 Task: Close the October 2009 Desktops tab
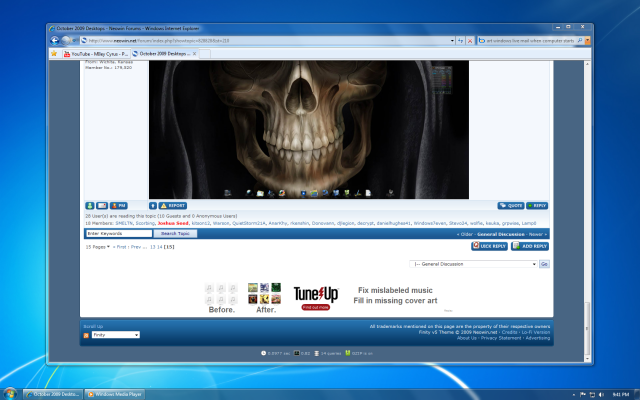pyautogui.click(x=195, y=53)
